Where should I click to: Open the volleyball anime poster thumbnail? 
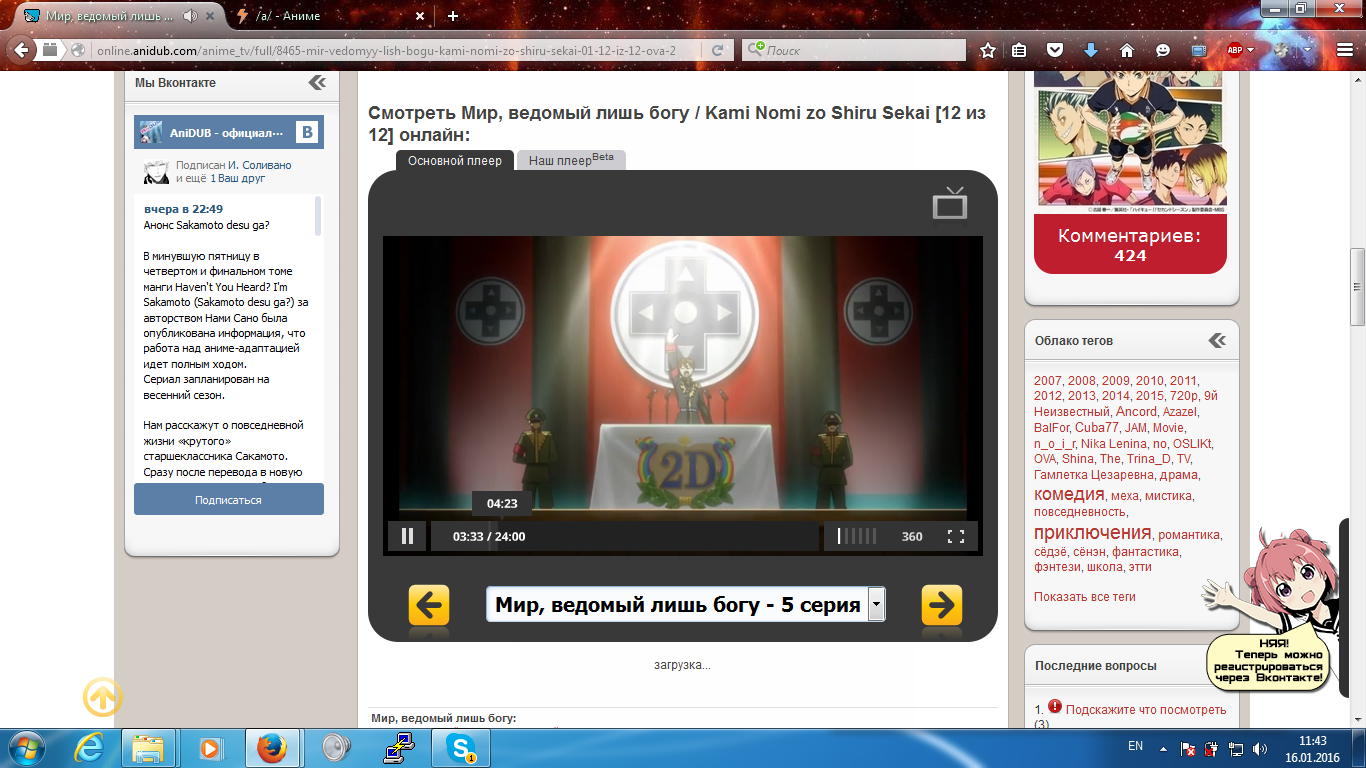(1130, 141)
